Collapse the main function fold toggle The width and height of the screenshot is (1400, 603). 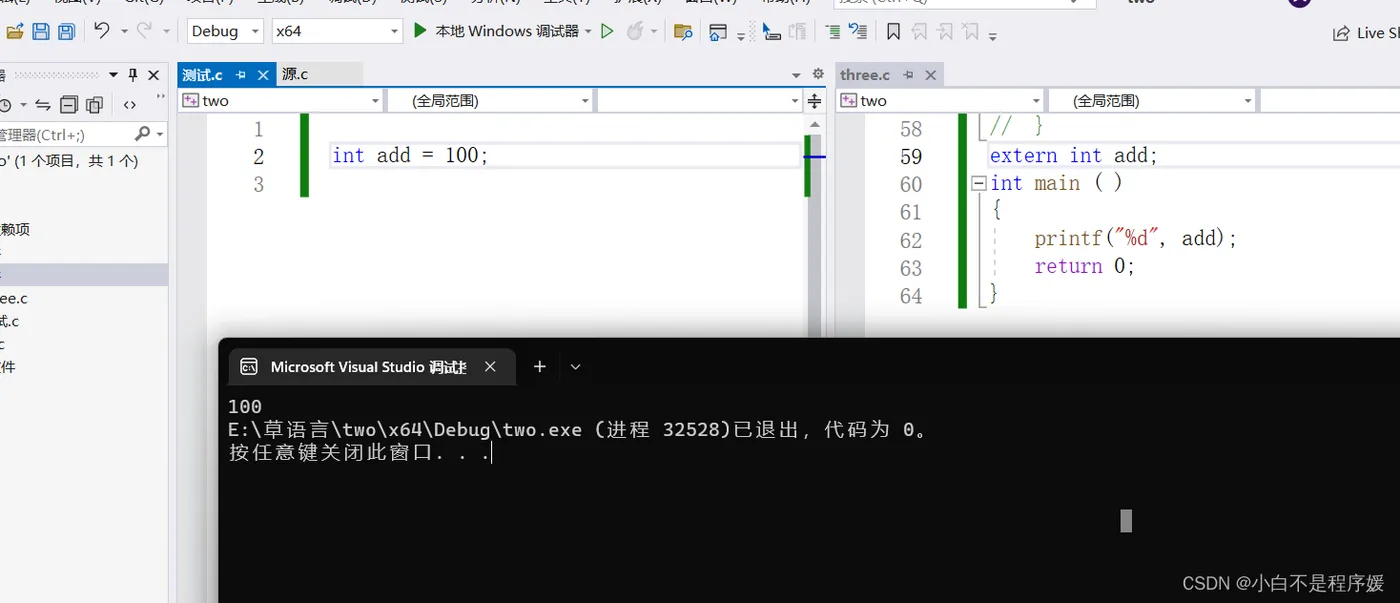[x=978, y=184]
